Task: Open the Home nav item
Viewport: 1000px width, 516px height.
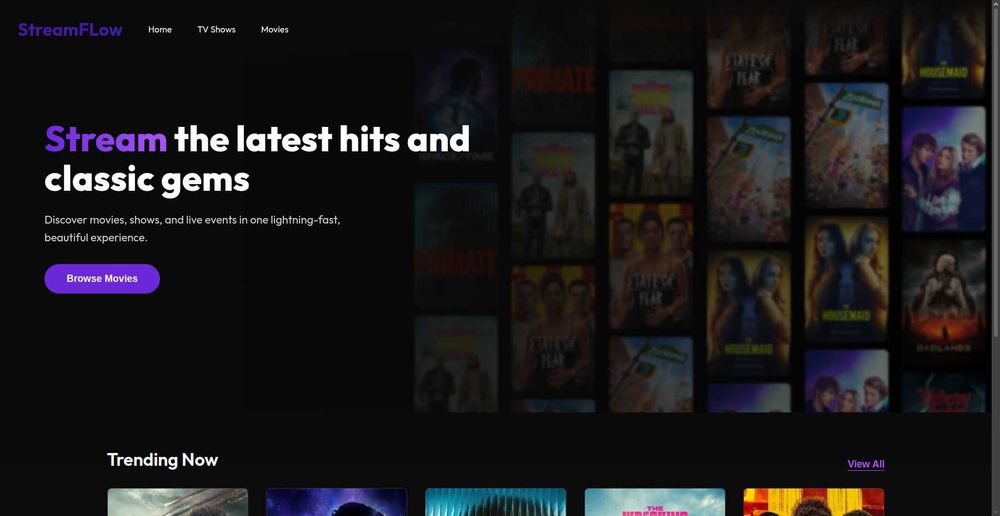Action: pos(159,29)
